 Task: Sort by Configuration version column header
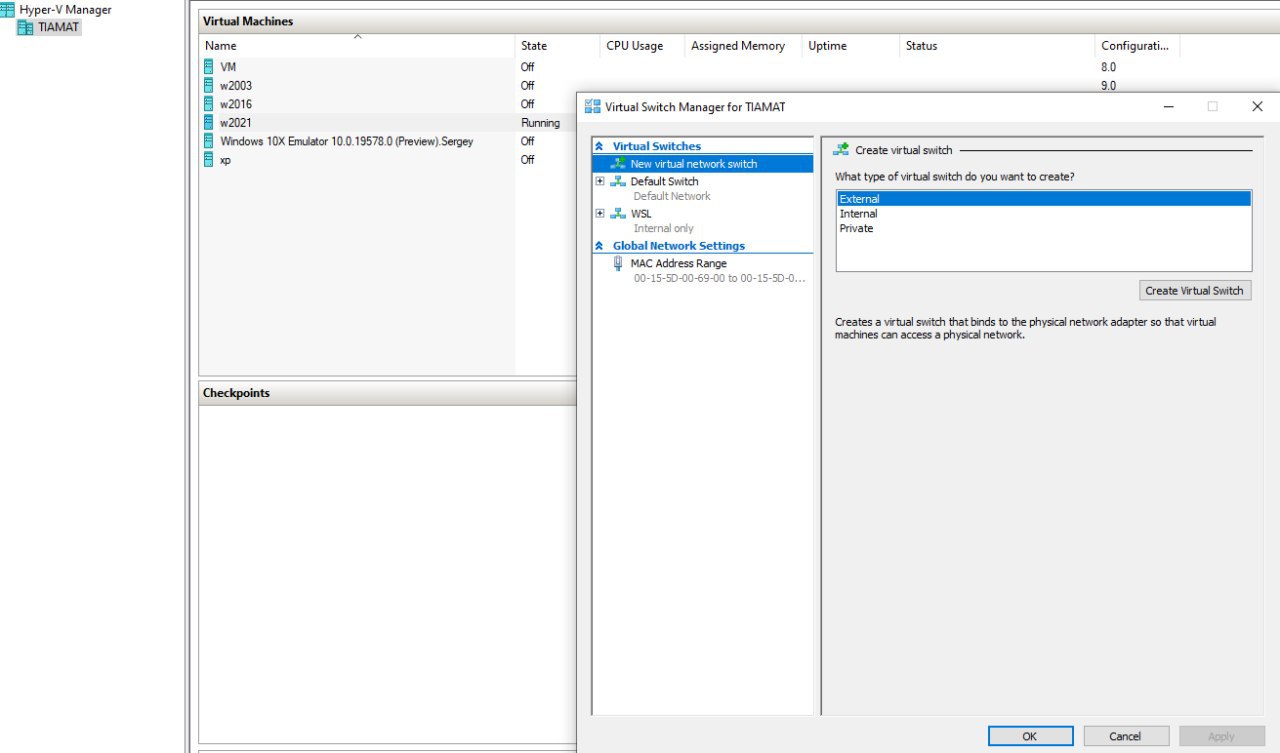click(x=1138, y=46)
